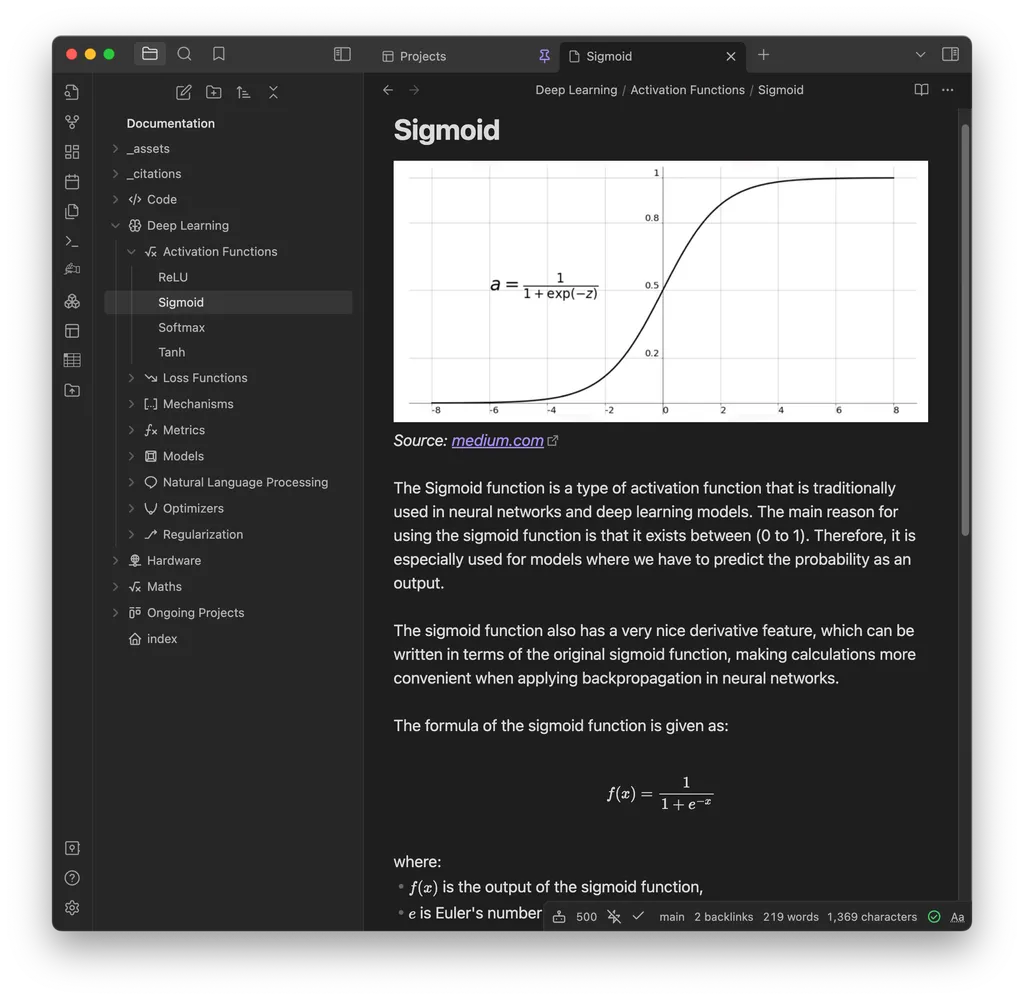Toggle the right sidebar panel
Image resolution: width=1024 pixels, height=1000 pixels.
point(949,55)
